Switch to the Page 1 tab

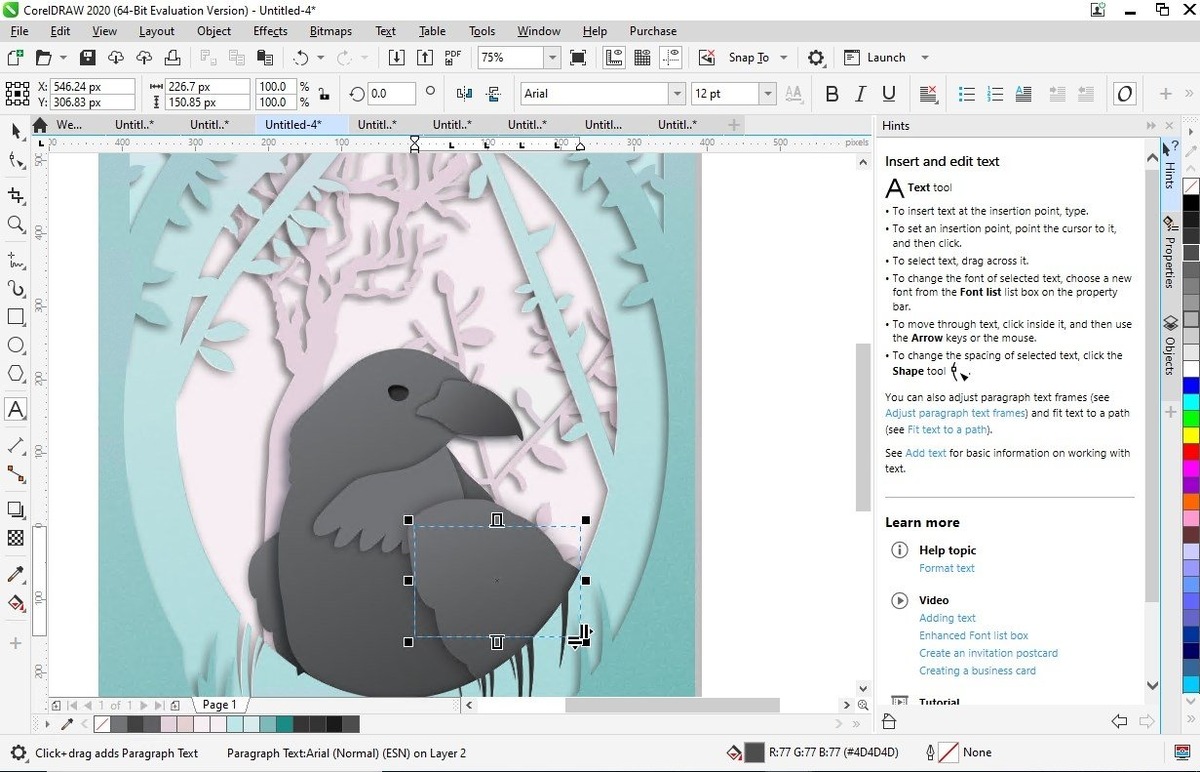point(219,705)
